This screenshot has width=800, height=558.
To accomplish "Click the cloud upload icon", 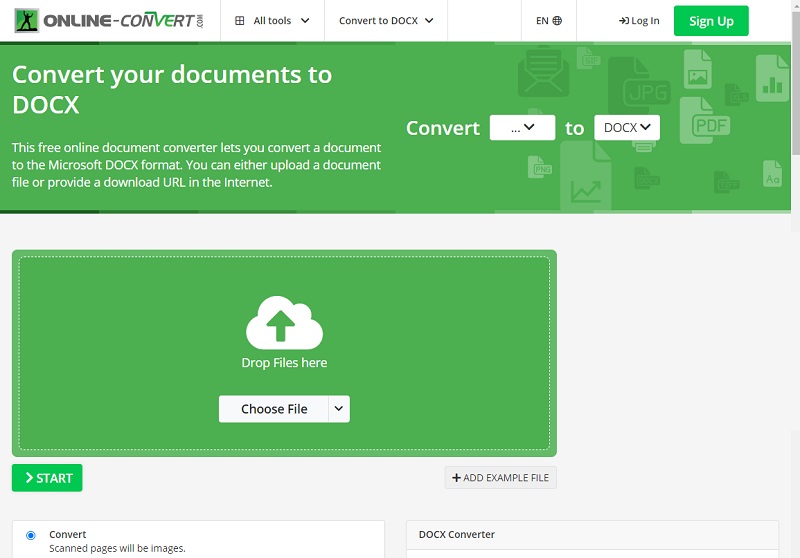I will tap(284, 322).
